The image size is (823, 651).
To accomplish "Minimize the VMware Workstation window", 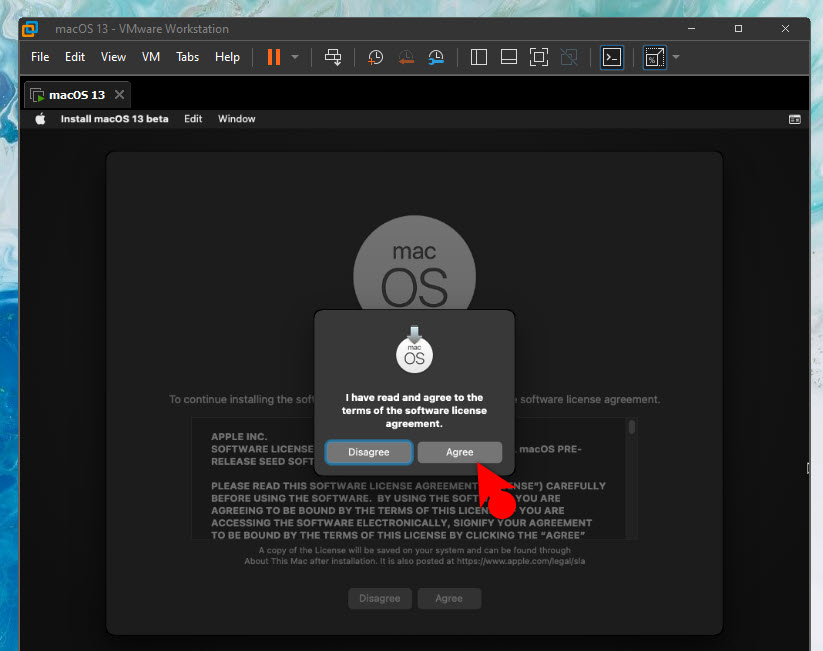I will (692, 28).
